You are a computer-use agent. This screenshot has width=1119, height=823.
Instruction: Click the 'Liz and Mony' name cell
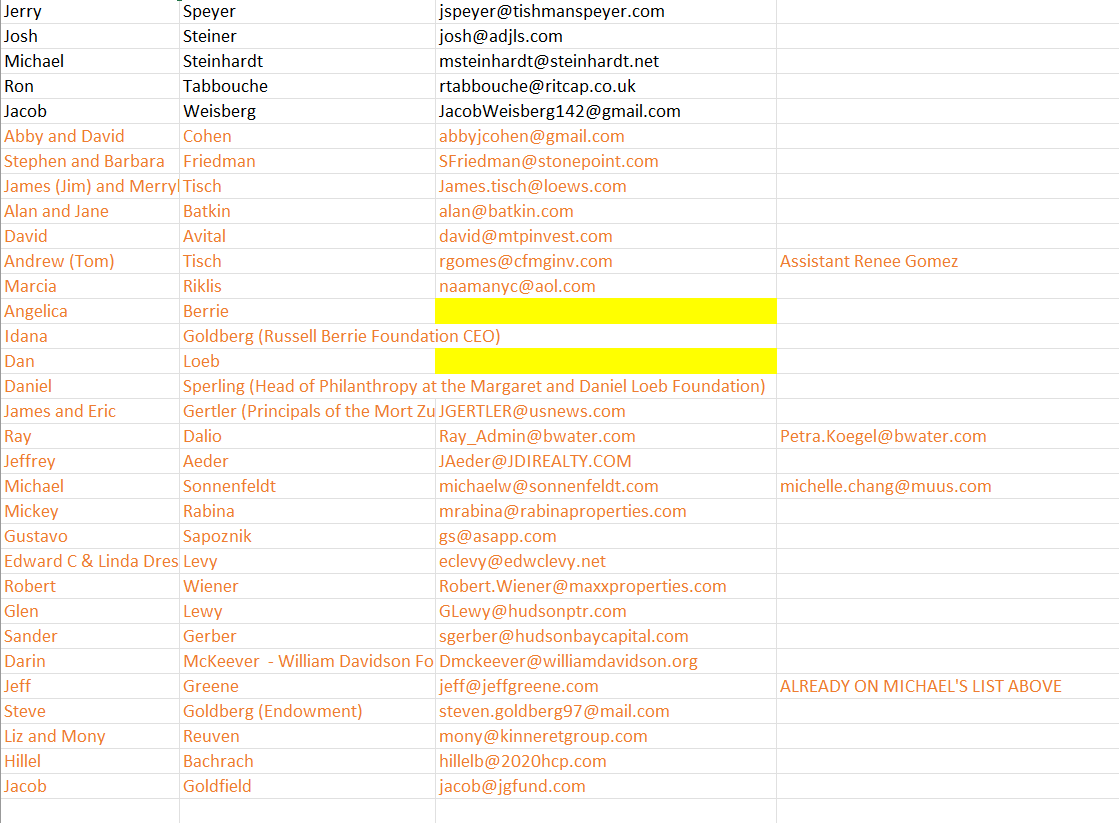click(54, 736)
